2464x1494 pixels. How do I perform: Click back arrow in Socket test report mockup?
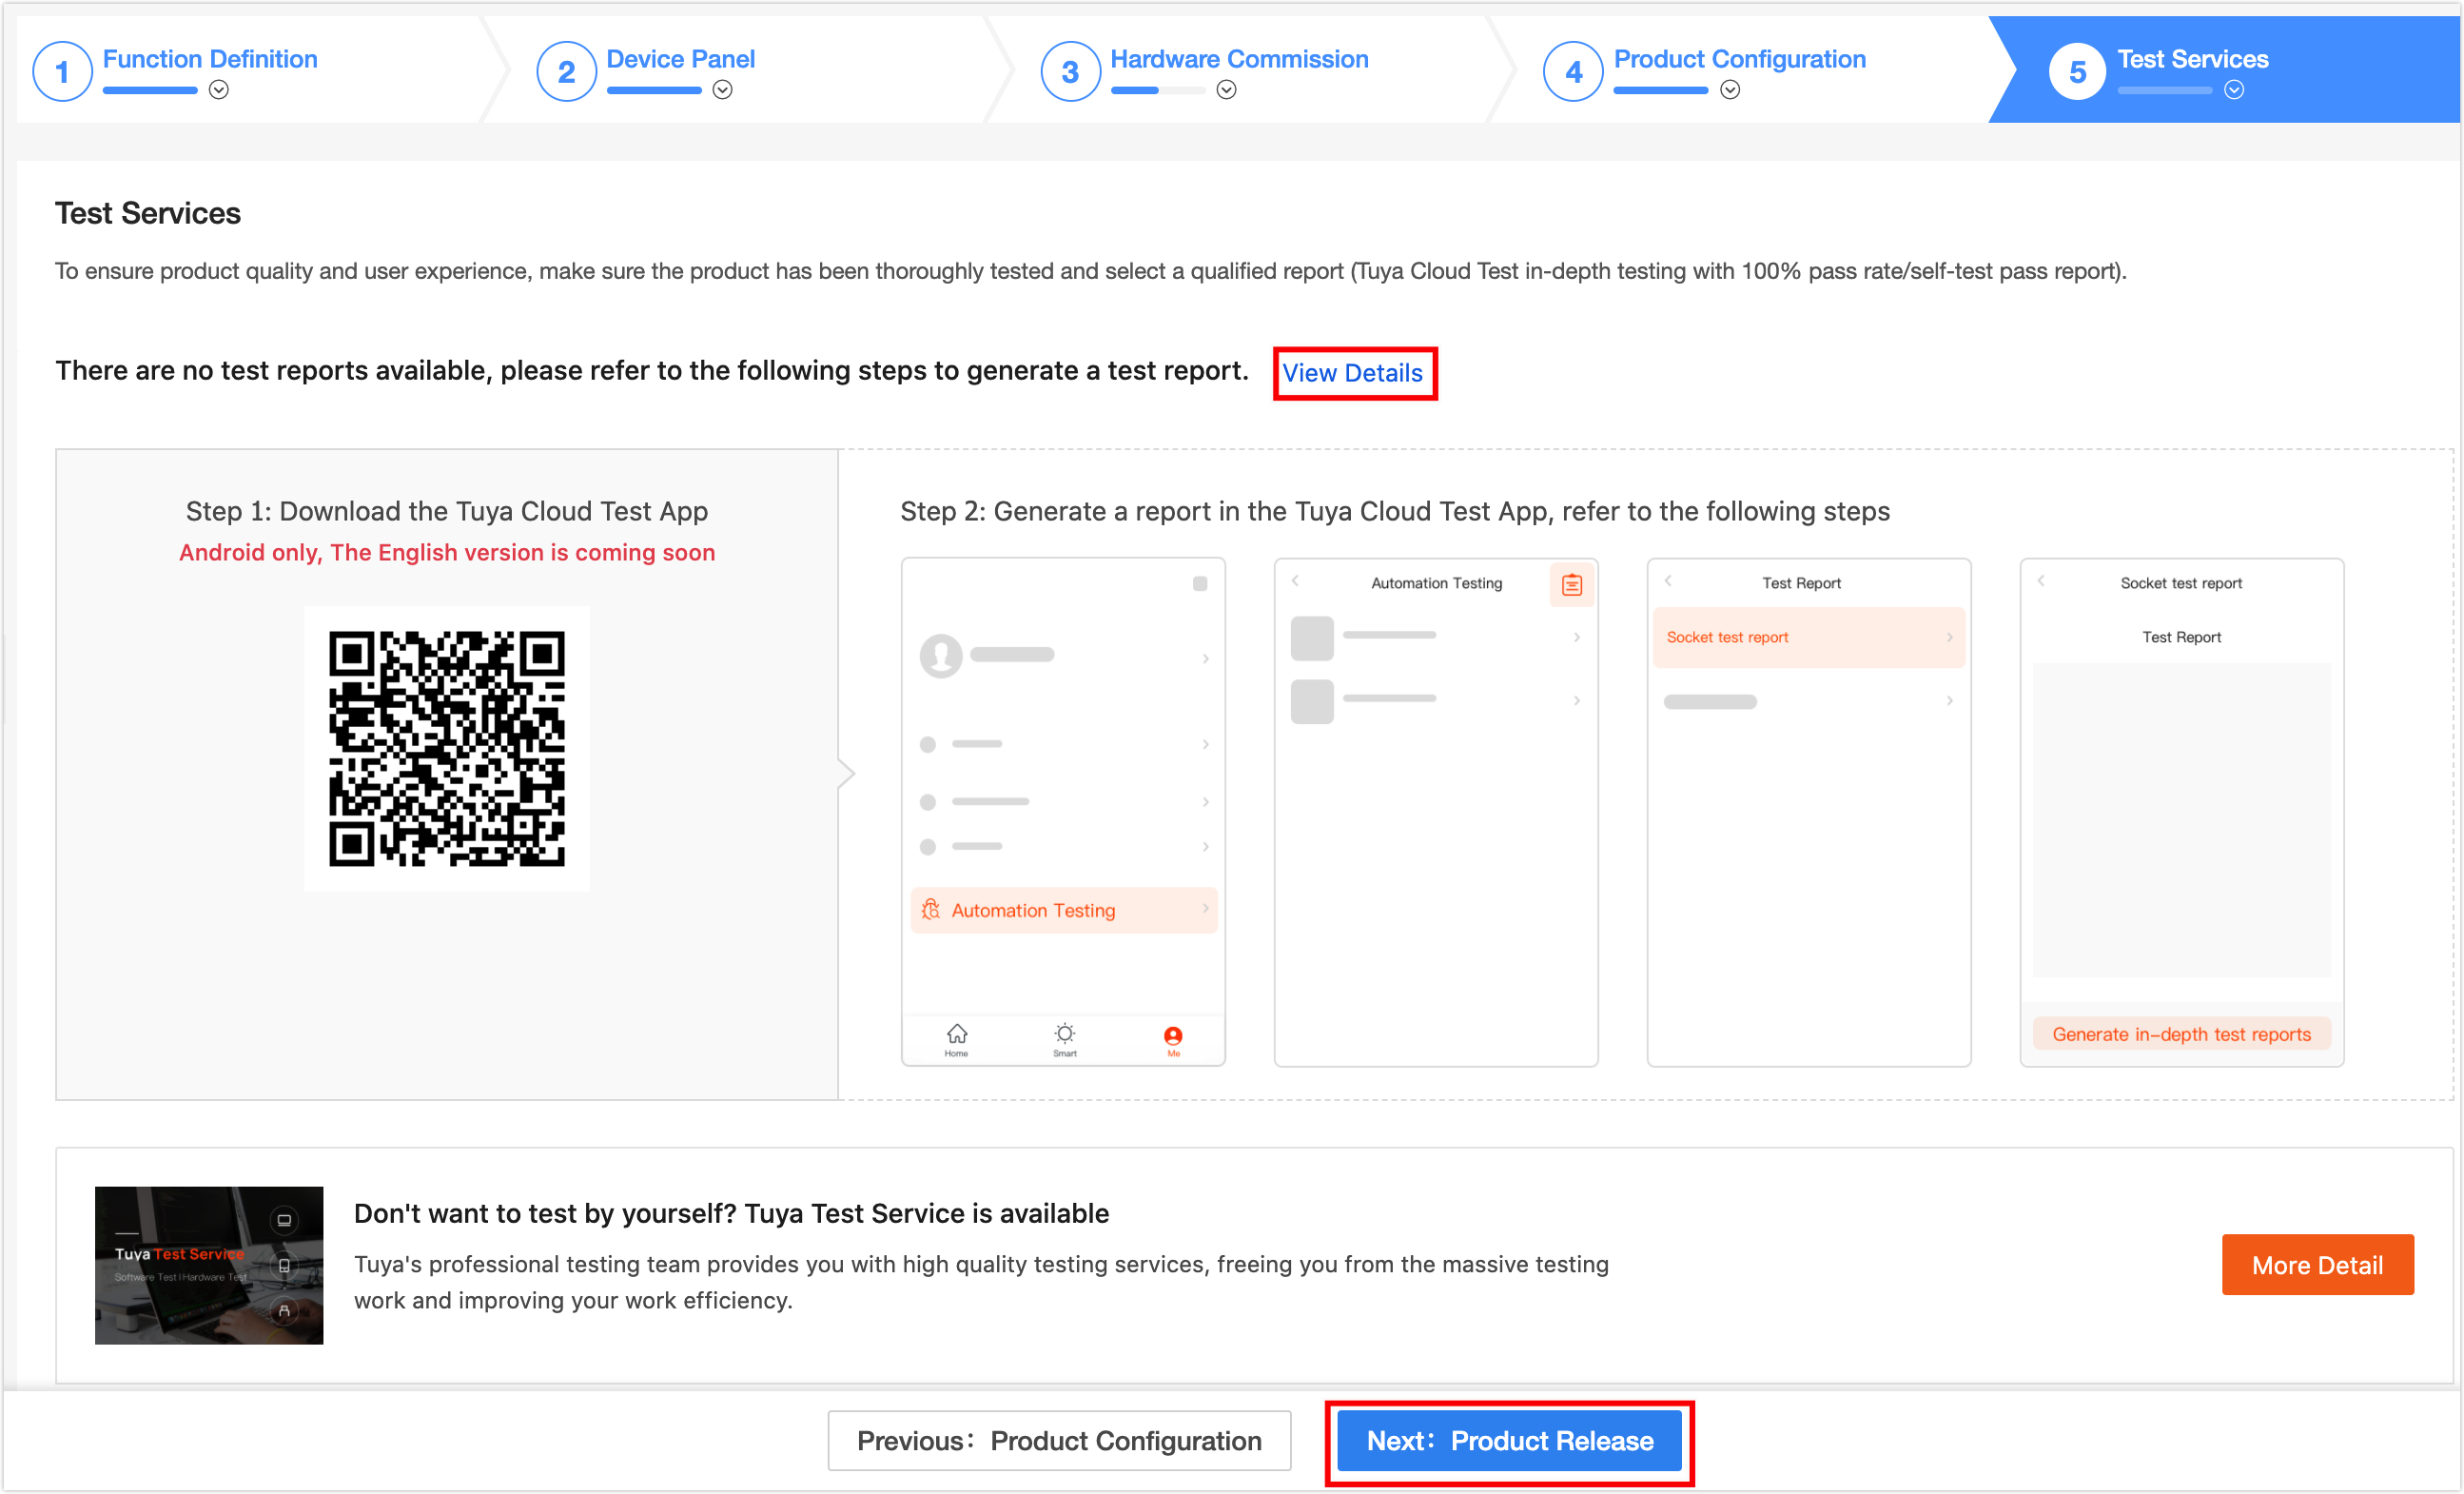click(x=2041, y=581)
